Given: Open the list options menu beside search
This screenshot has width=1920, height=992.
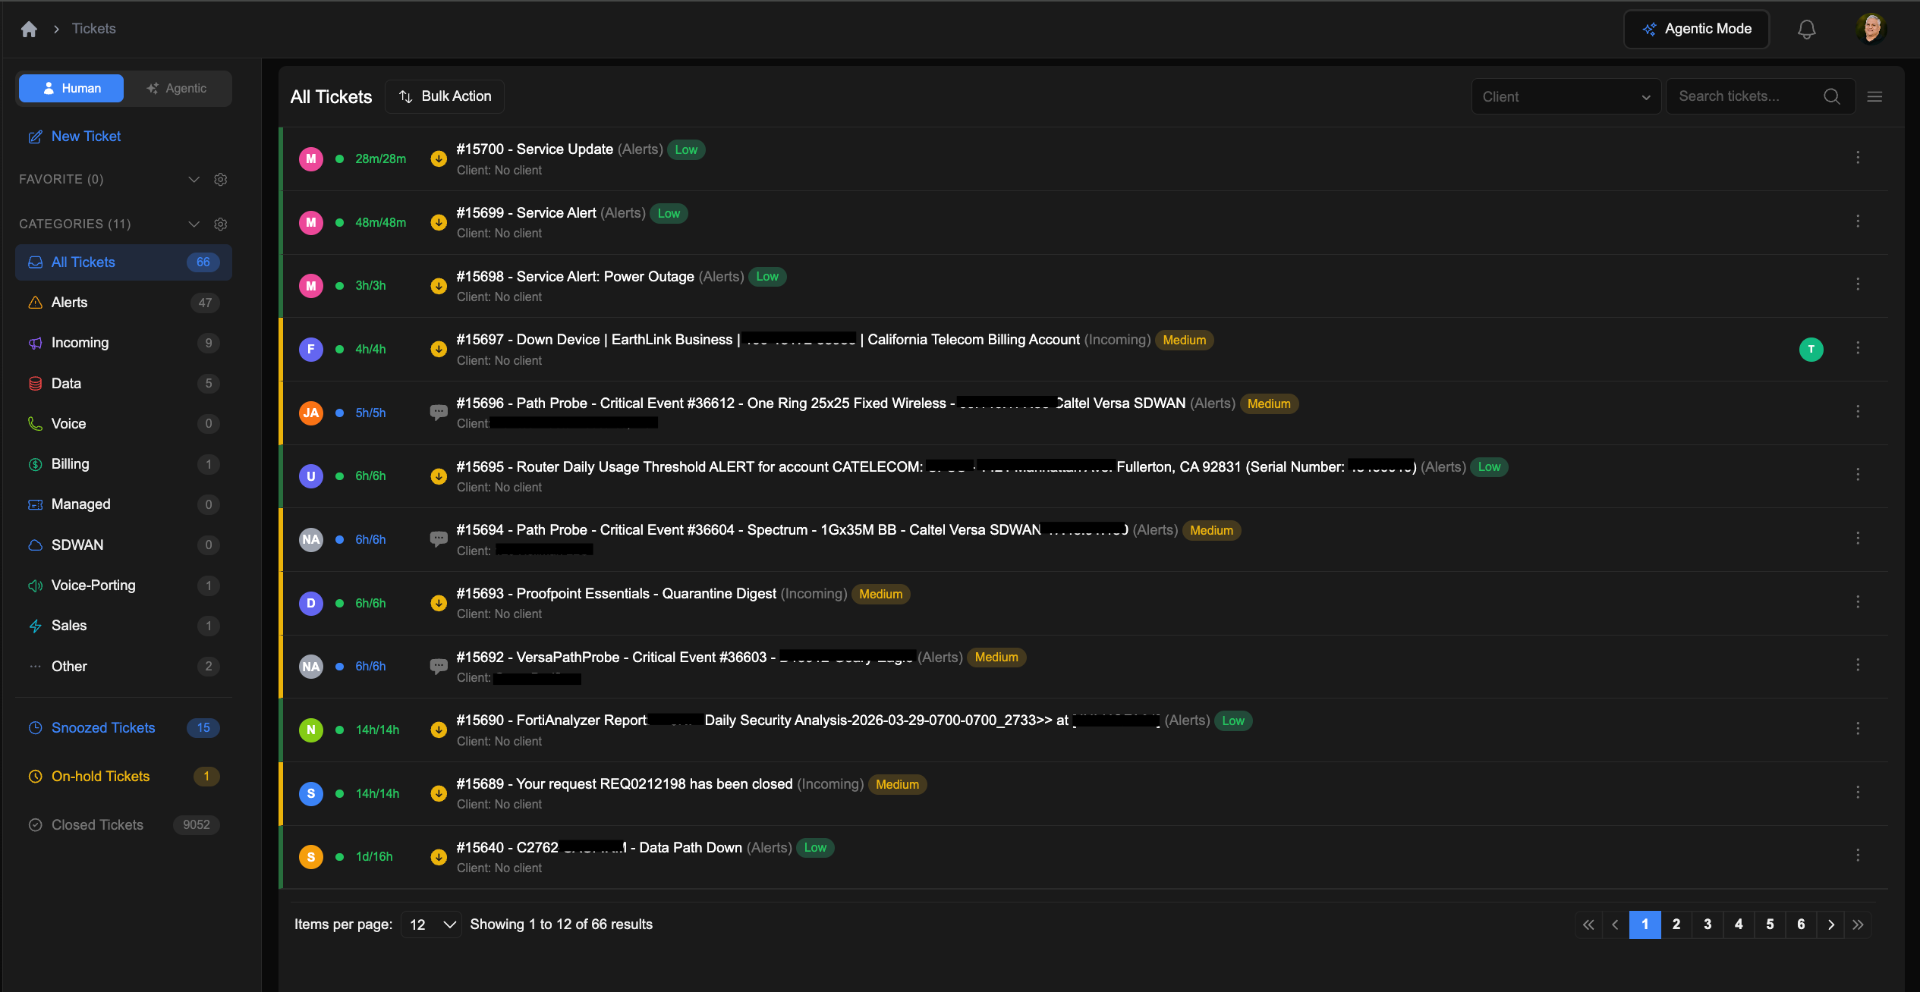Looking at the screenshot, I should pyautogui.click(x=1875, y=96).
